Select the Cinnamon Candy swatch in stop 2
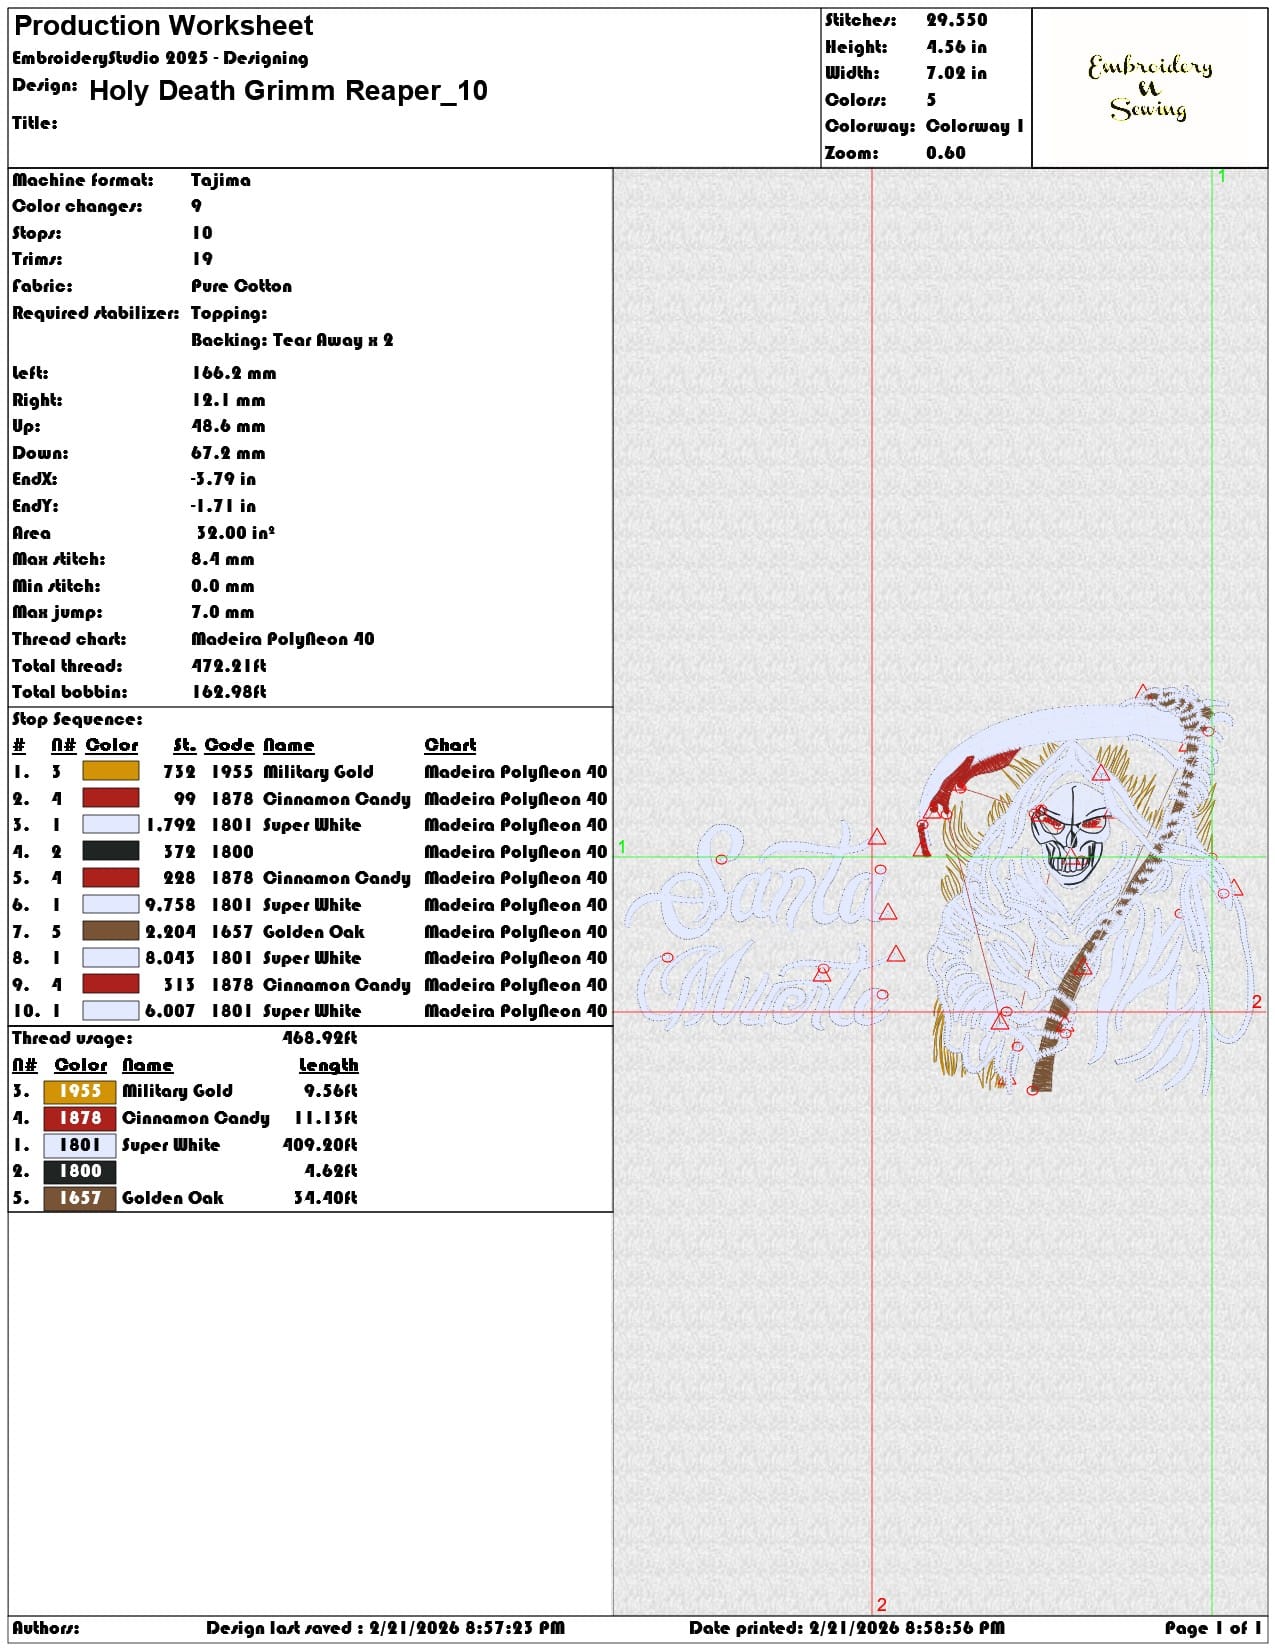1275x1650 pixels. 110,798
